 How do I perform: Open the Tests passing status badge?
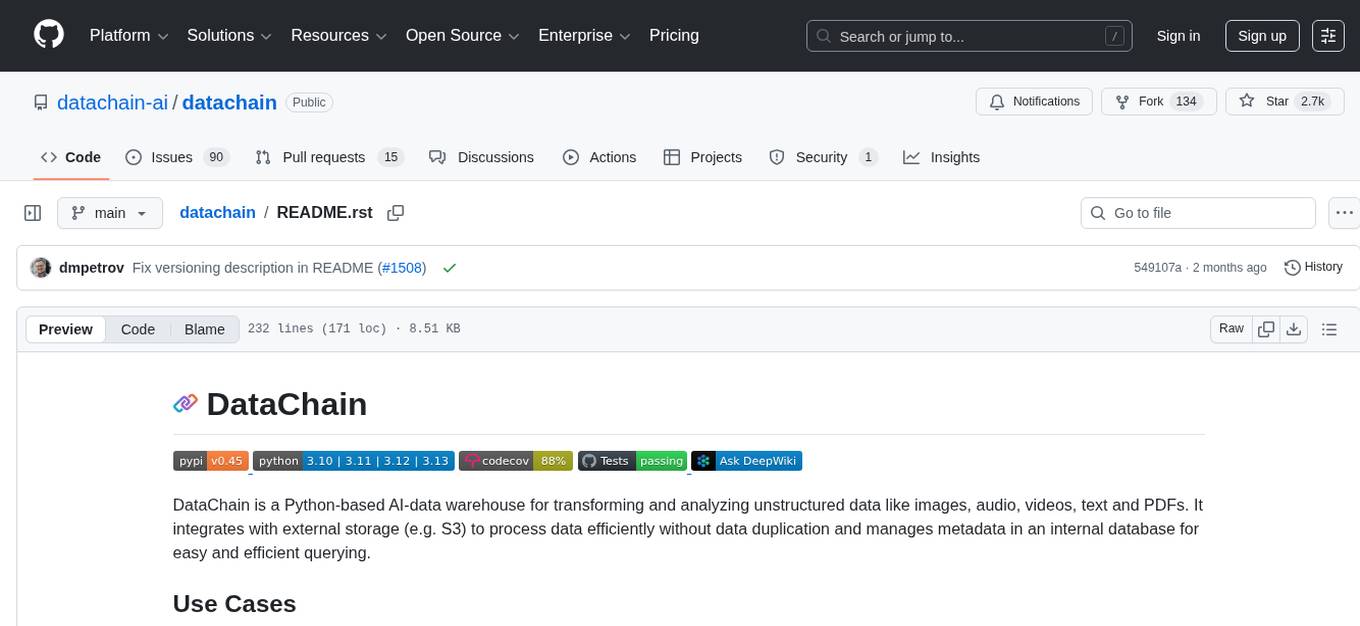click(632, 461)
